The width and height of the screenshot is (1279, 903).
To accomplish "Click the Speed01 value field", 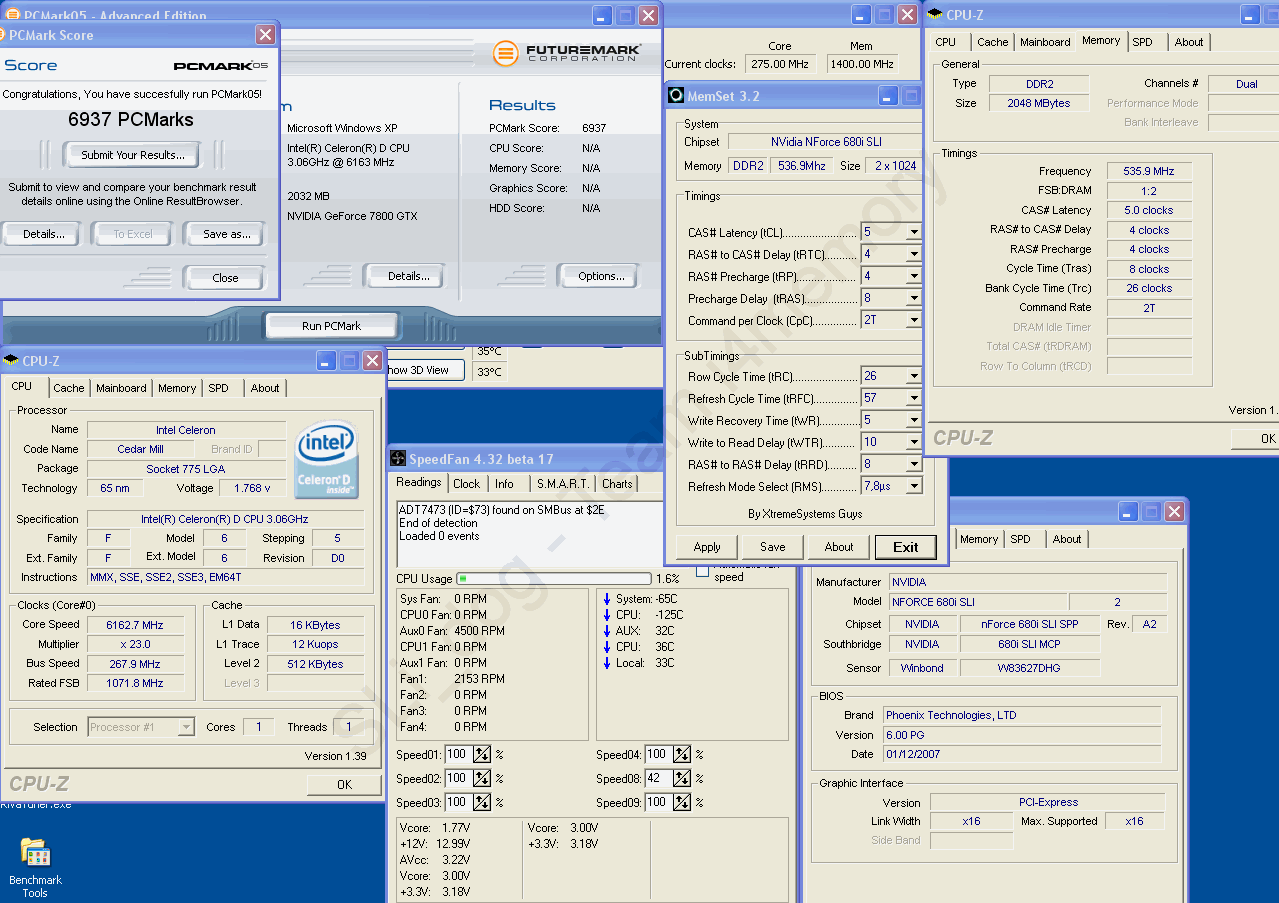I will click(458, 754).
